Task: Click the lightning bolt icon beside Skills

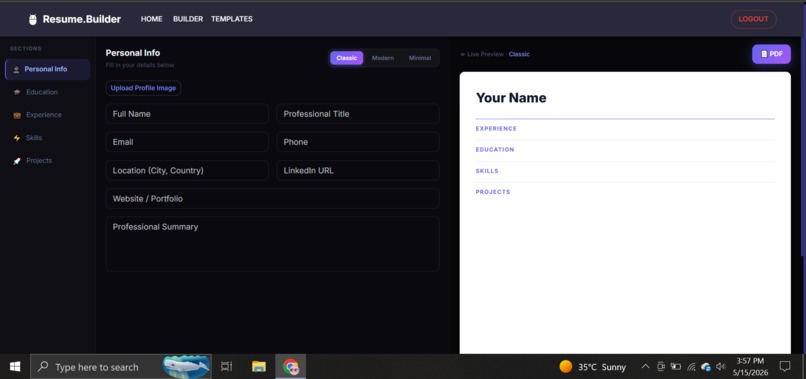Action: pyautogui.click(x=17, y=138)
